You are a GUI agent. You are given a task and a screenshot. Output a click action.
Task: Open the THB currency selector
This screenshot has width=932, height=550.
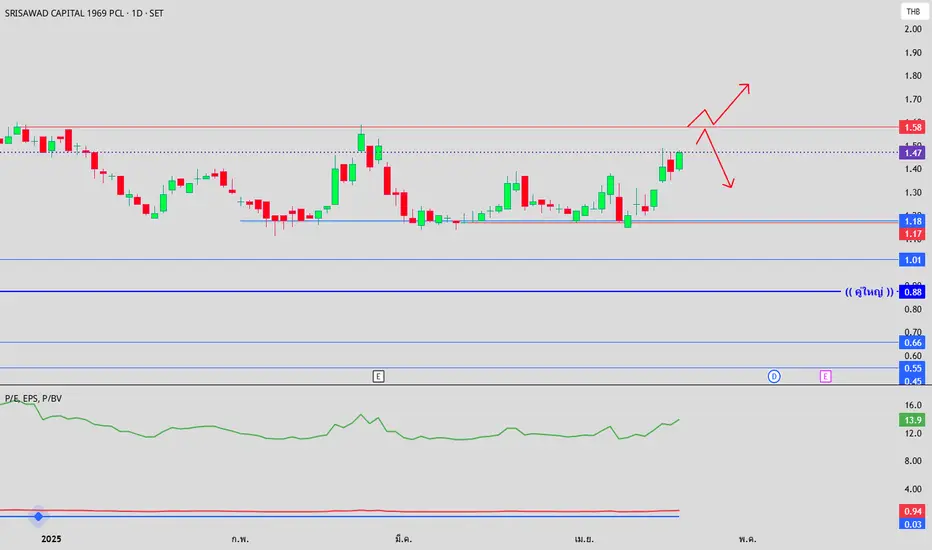click(914, 11)
